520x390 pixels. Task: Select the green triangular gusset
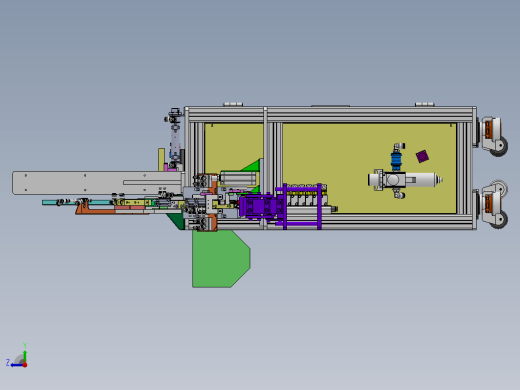[x=252, y=166]
